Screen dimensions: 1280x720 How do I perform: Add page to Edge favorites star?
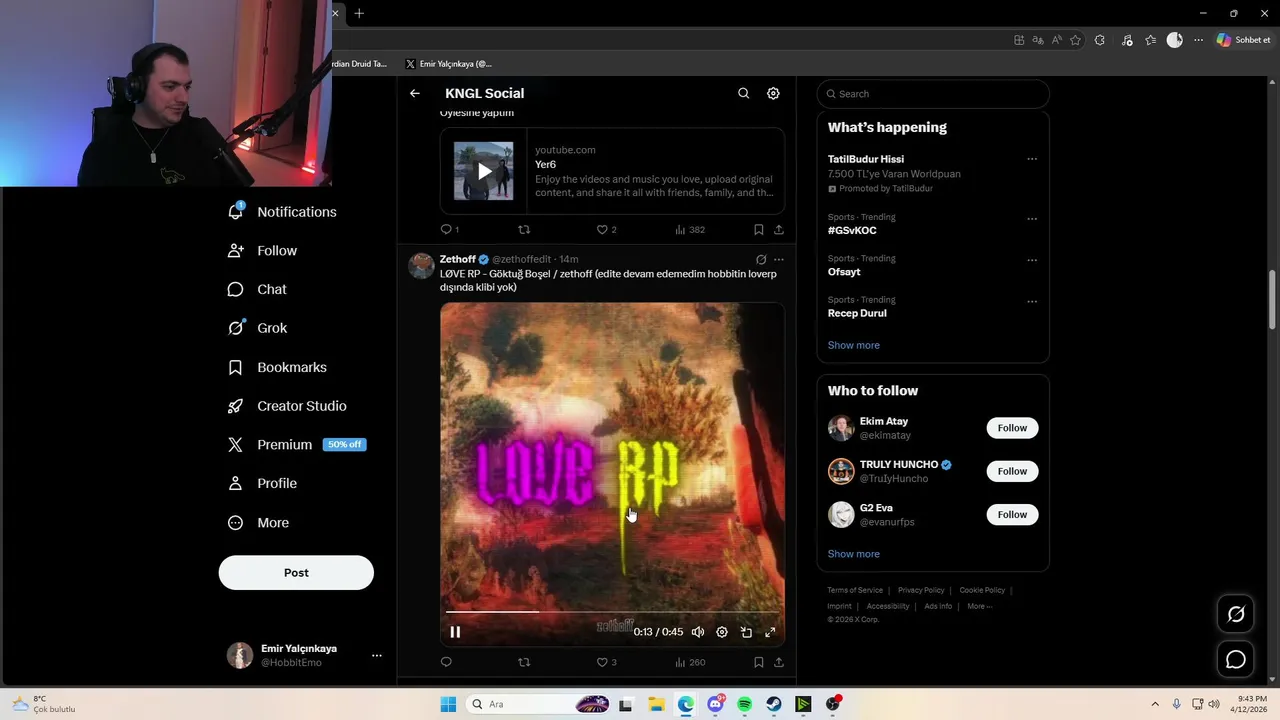click(x=1076, y=40)
